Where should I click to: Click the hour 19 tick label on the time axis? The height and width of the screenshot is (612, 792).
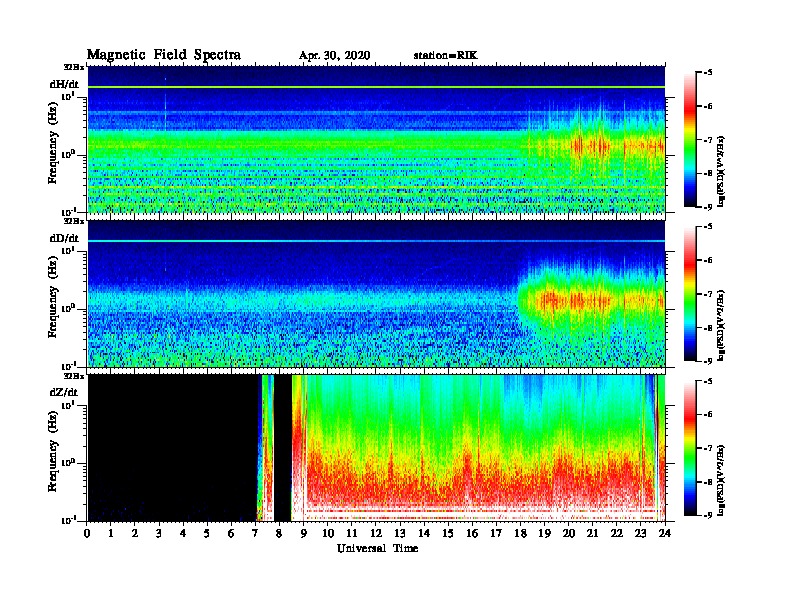(x=544, y=533)
